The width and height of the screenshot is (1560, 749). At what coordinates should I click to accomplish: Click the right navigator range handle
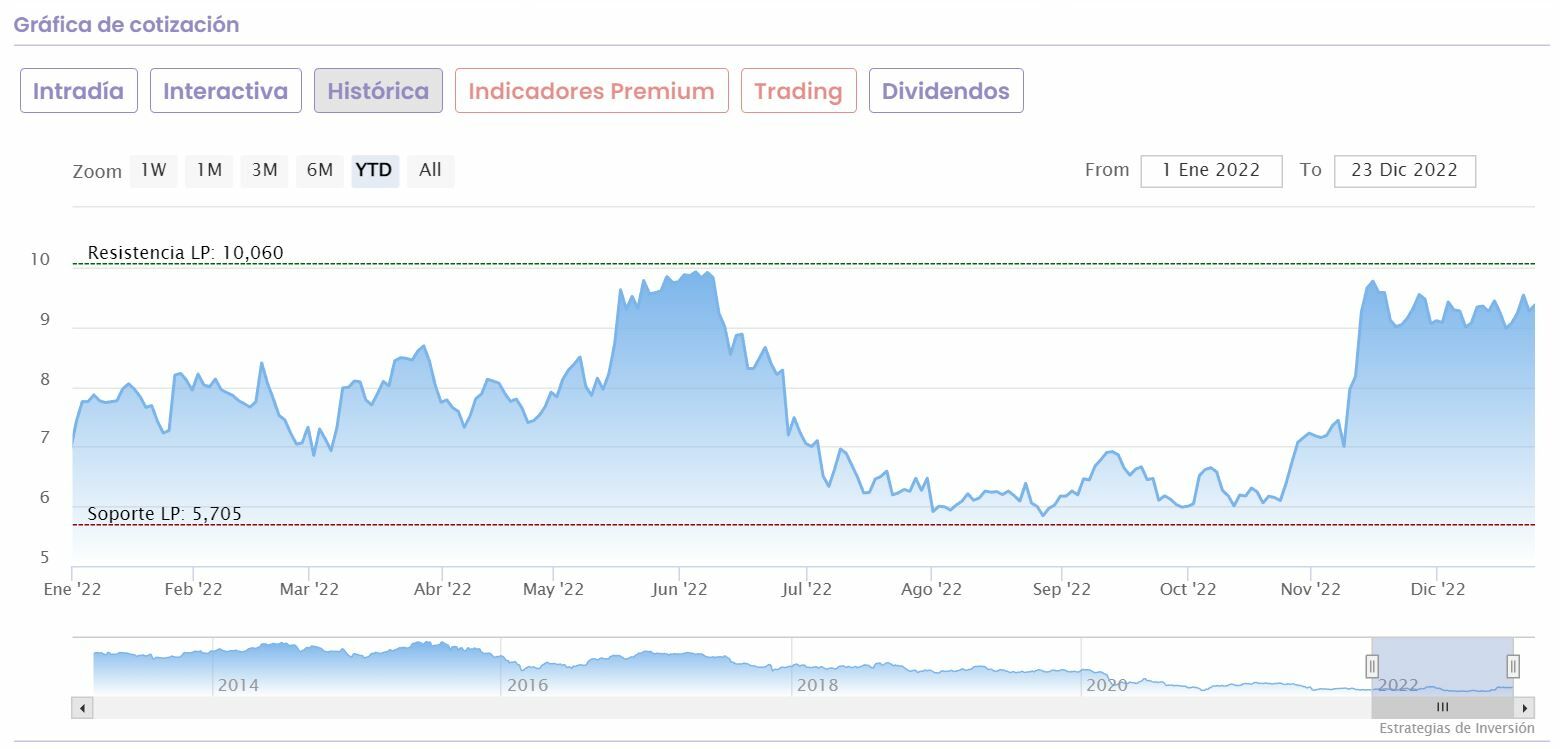tap(1513, 666)
